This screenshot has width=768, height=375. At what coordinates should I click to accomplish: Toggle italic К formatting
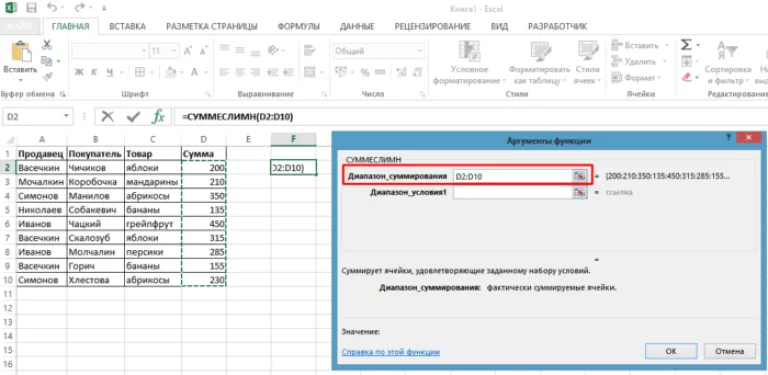94,72
